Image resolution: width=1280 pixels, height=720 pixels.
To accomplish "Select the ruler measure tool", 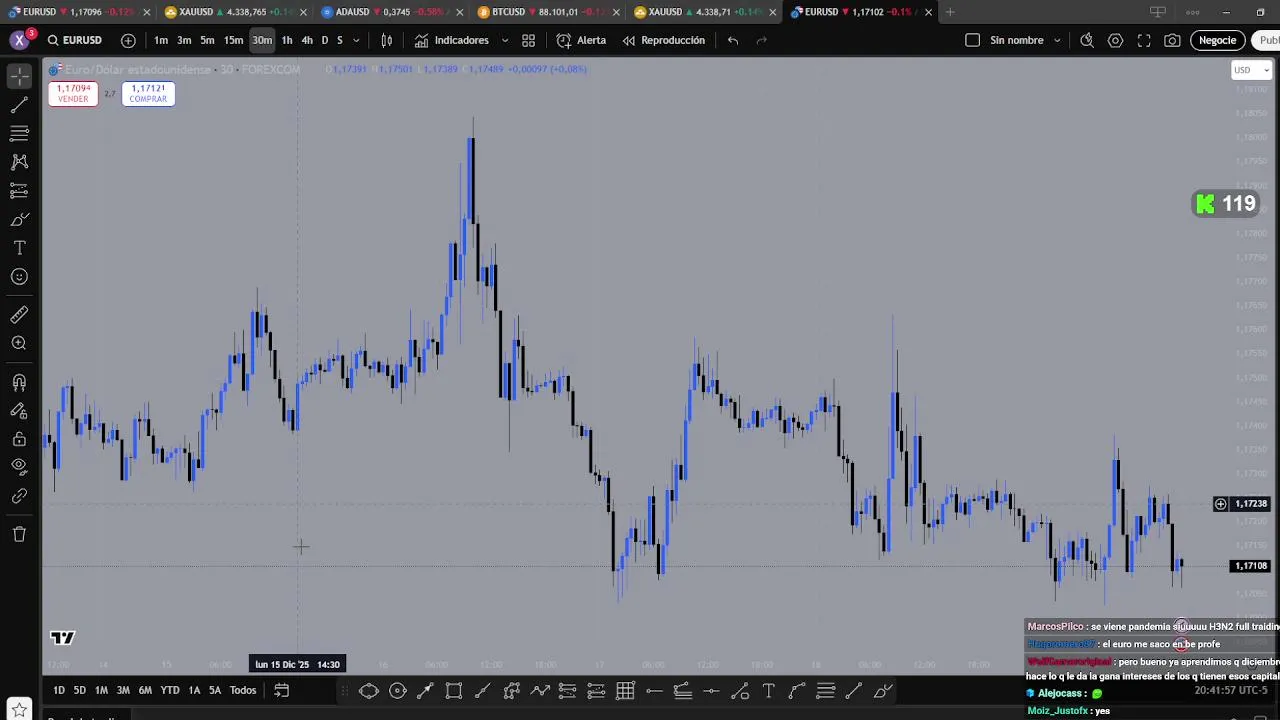I will click(19, 315).
